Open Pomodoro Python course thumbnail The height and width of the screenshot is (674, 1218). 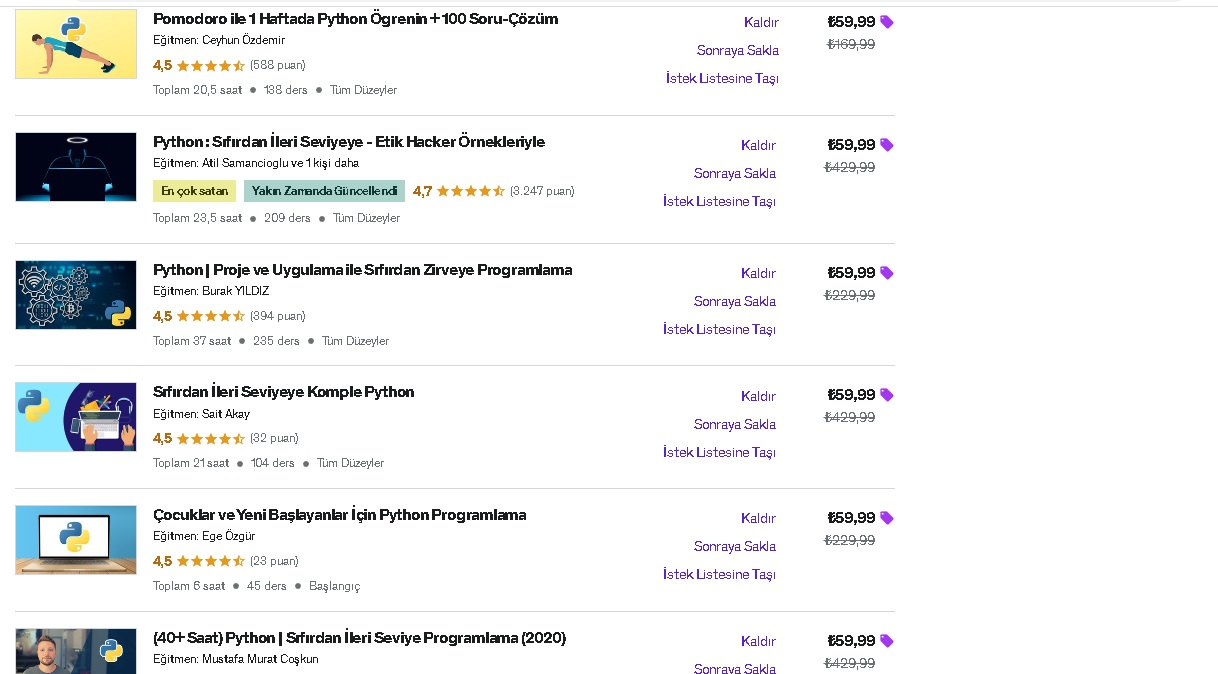click(x=76, y=44)
